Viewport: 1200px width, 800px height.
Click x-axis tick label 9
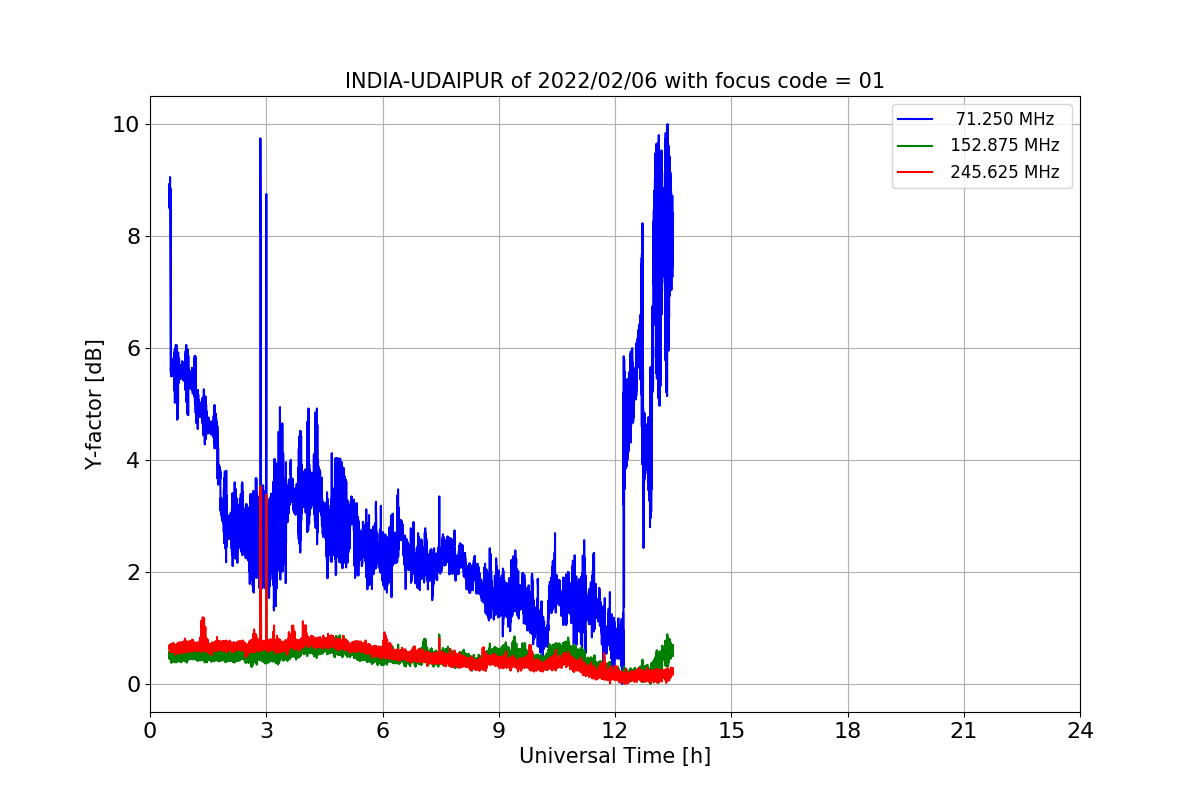(499, 730)
